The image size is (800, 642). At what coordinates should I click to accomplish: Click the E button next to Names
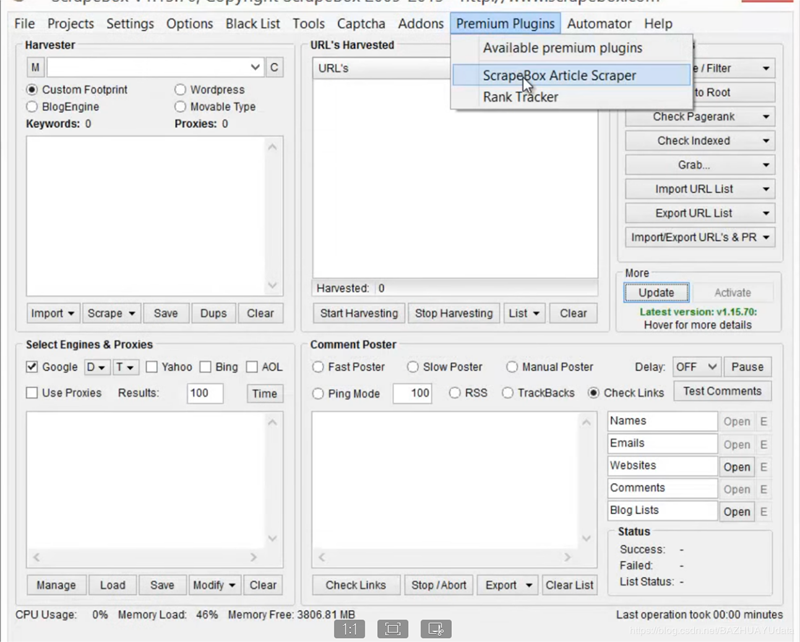tap(764, 422)
